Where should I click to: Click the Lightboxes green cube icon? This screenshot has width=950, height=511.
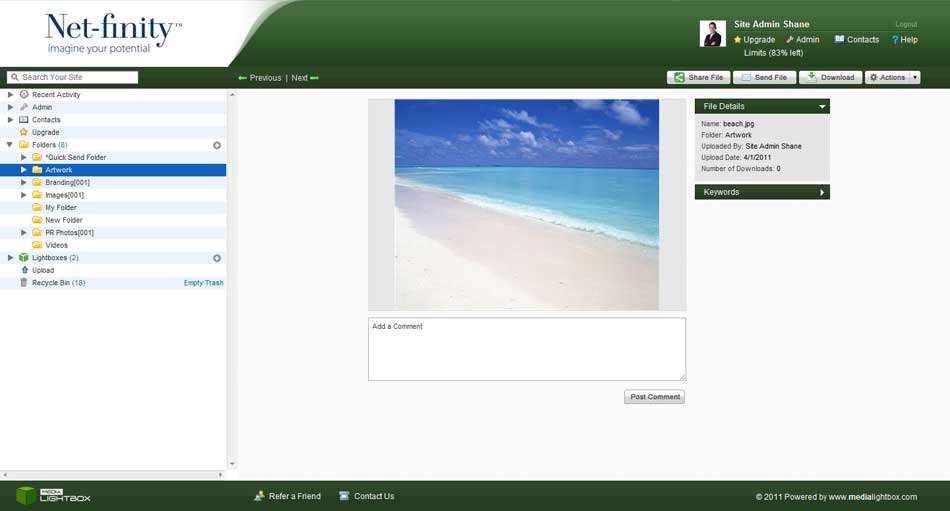coord(24,258)
